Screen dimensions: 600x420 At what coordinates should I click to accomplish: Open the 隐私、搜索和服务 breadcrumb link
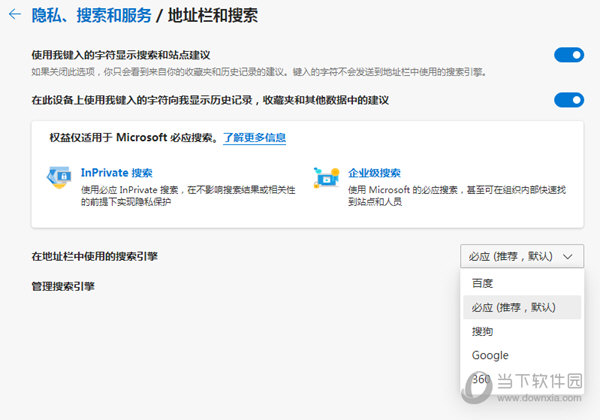[x=91, y=16]
